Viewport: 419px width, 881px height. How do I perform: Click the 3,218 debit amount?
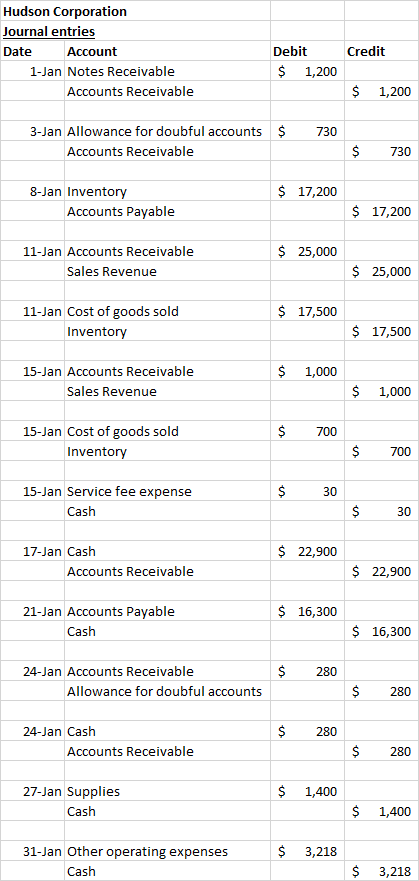coord(307,853)
